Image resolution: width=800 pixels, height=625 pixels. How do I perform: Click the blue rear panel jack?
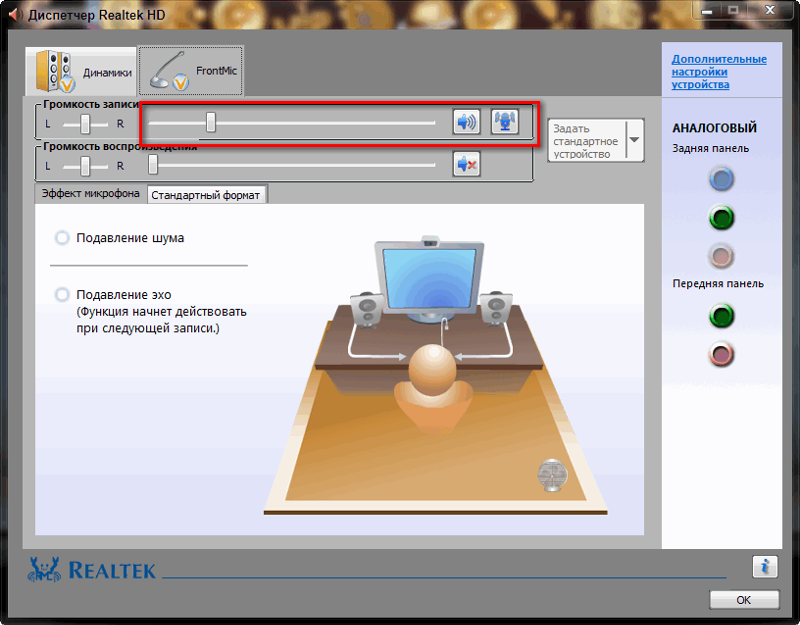[x=721, y=179]
